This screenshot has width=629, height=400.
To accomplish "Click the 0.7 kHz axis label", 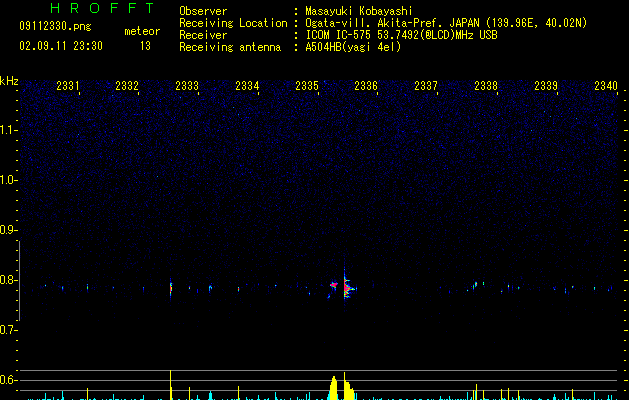I will (9, 330).
